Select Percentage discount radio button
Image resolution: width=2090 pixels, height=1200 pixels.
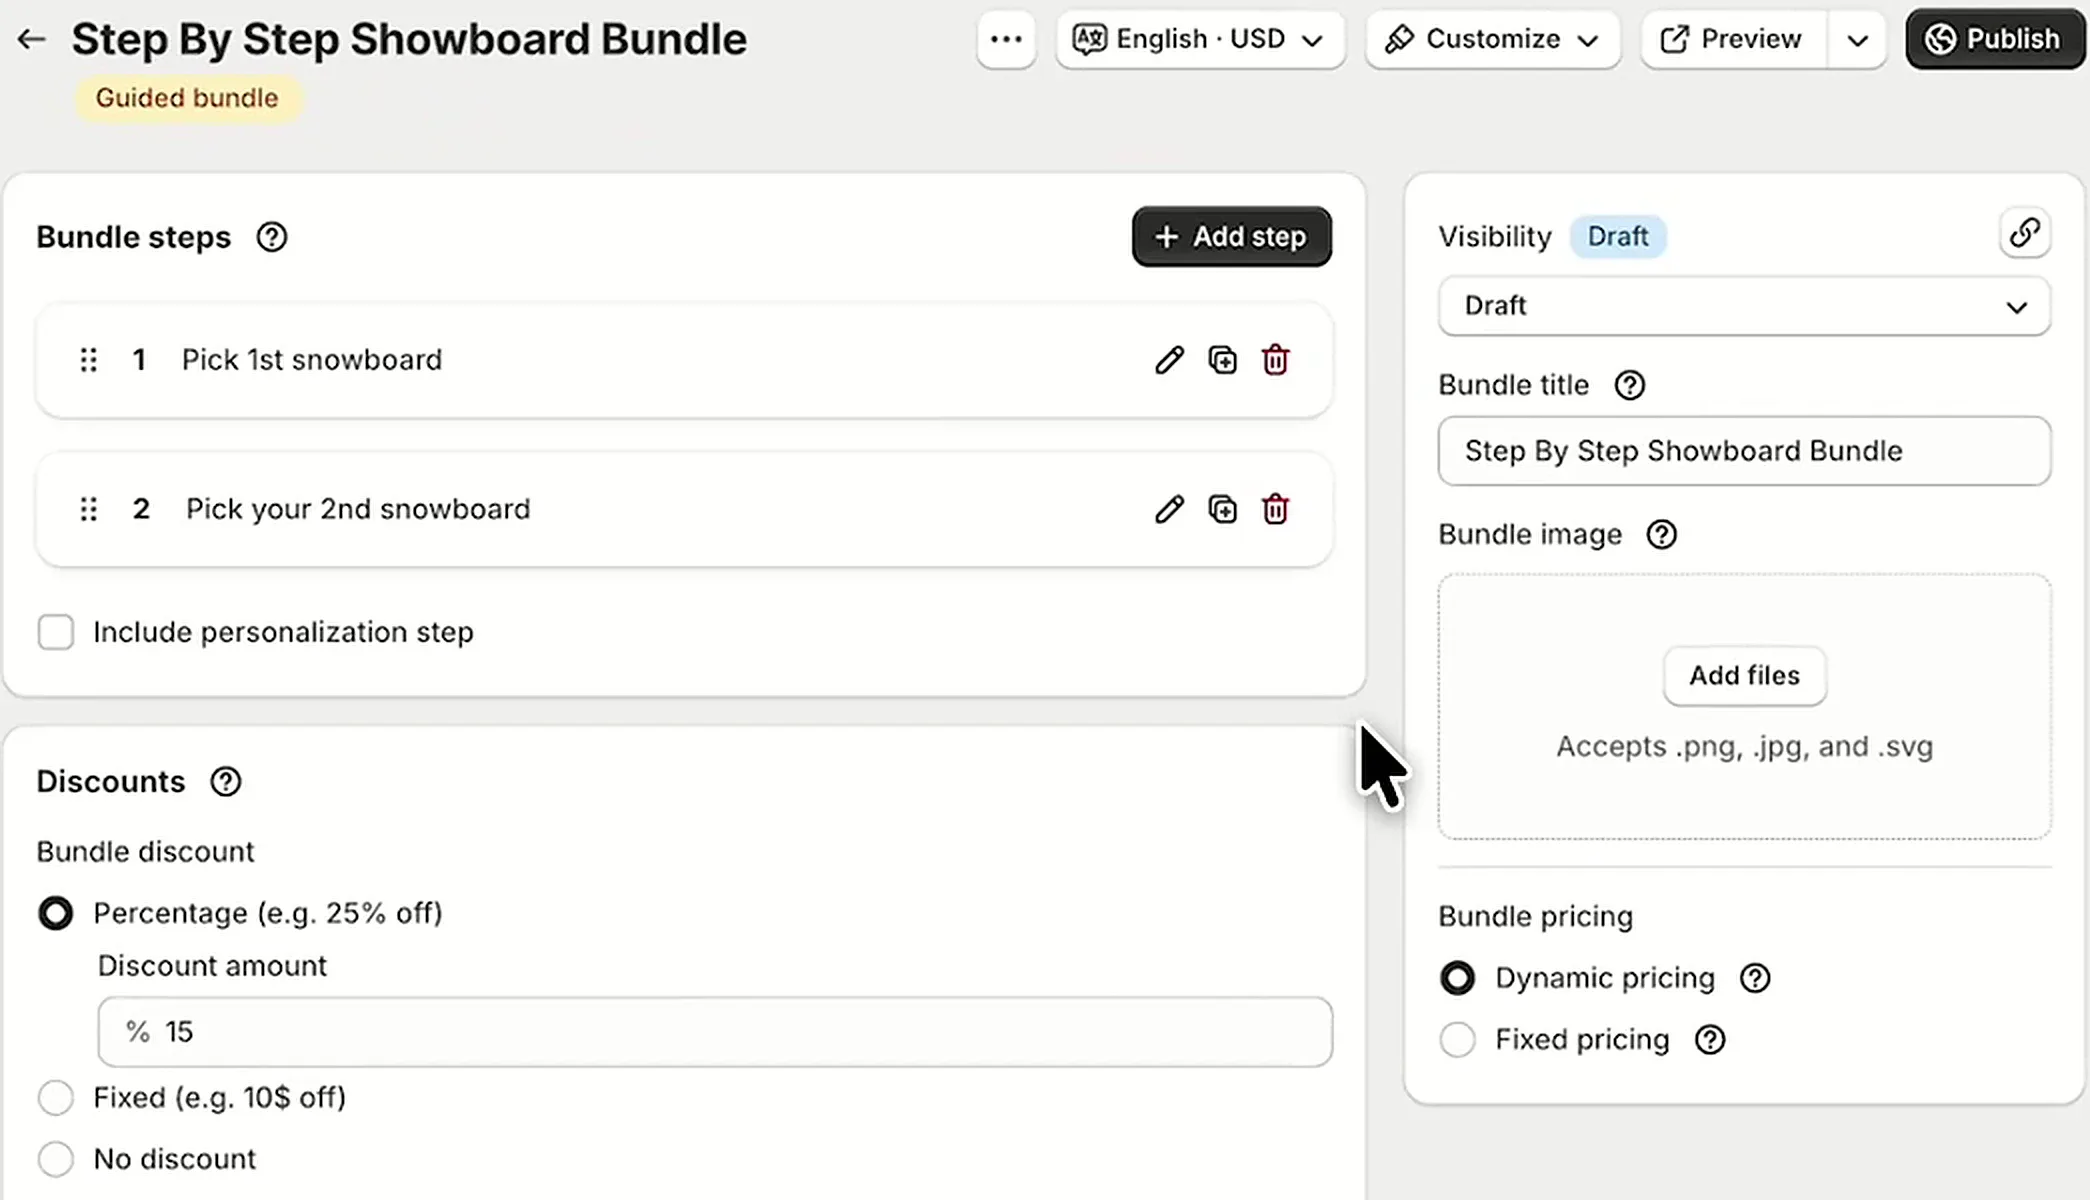point(56,913)
